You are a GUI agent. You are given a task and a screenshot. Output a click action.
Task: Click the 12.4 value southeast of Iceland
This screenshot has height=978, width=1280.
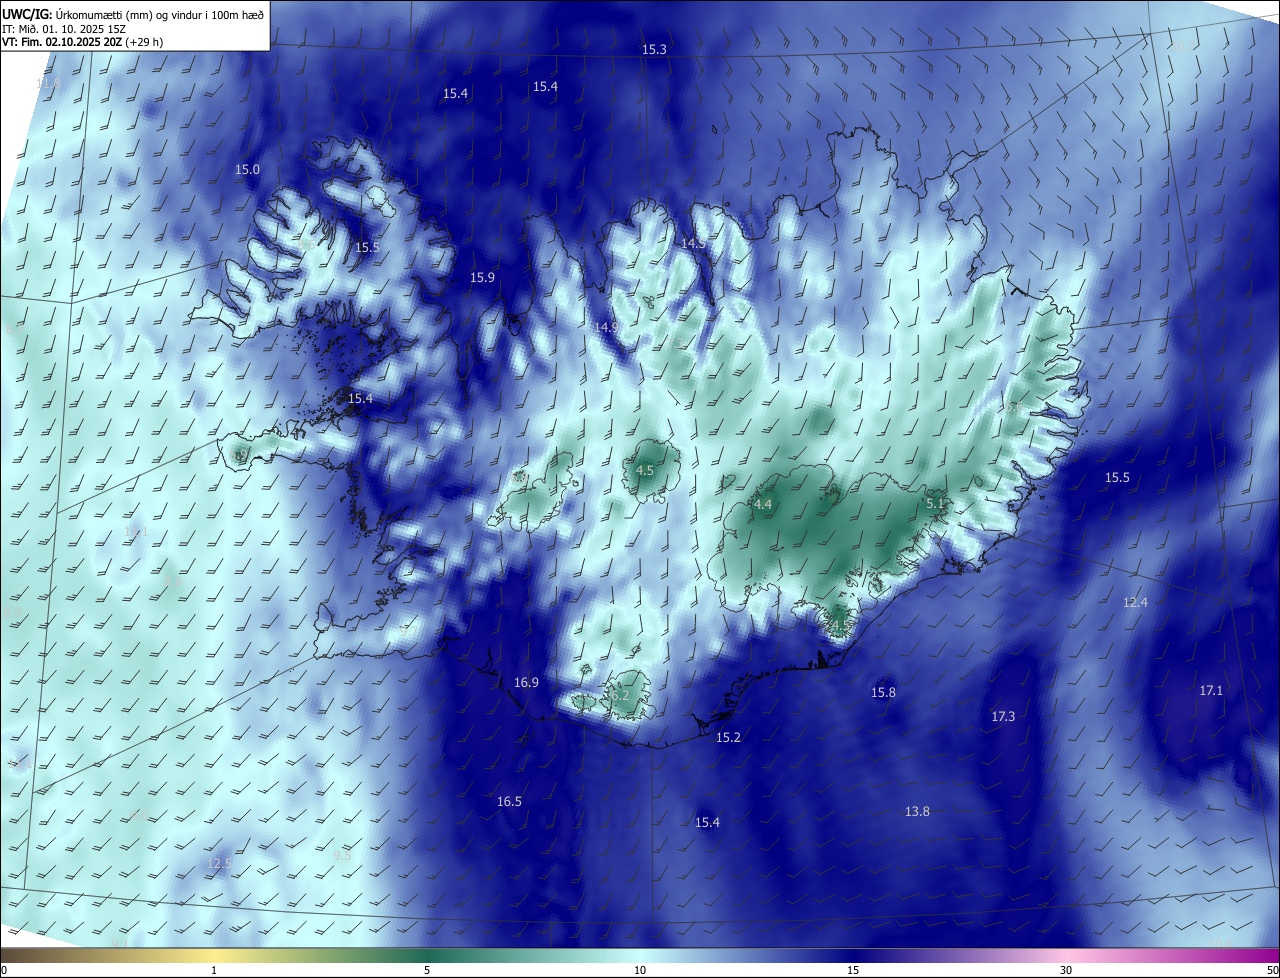coord(1135,602)
